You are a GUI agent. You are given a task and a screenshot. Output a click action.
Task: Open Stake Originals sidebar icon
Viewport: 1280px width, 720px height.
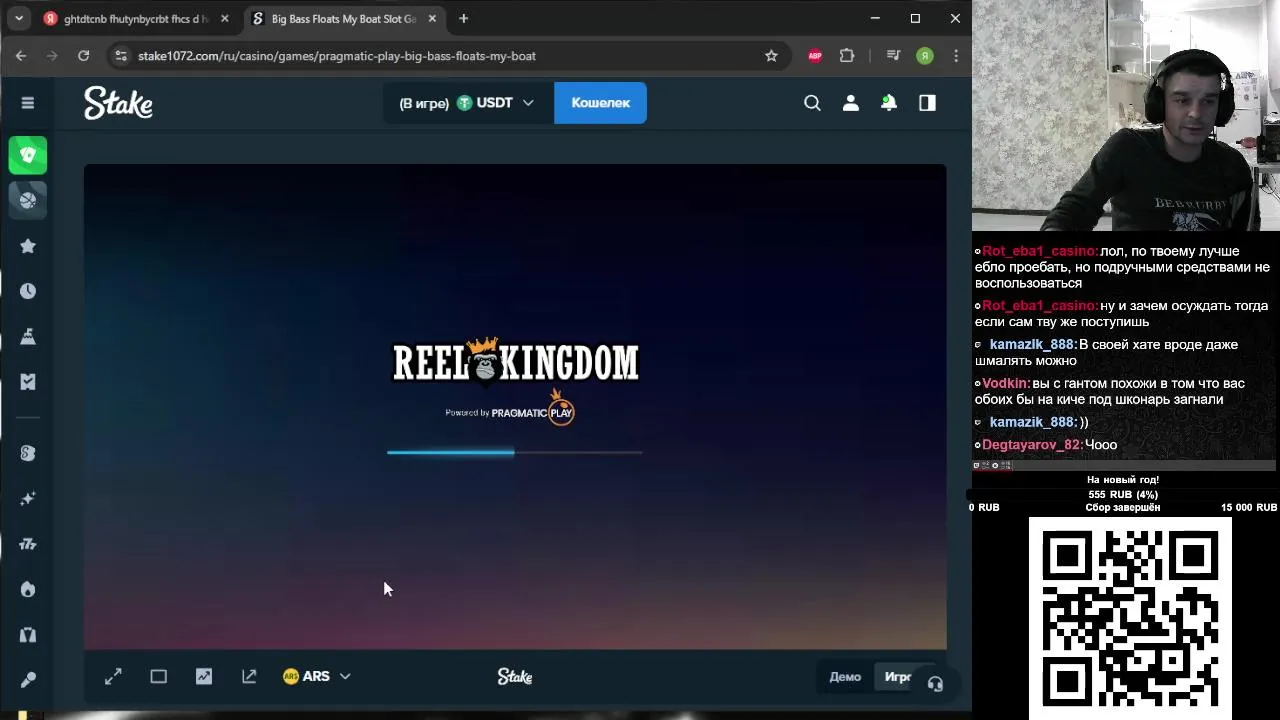[28, 453]
